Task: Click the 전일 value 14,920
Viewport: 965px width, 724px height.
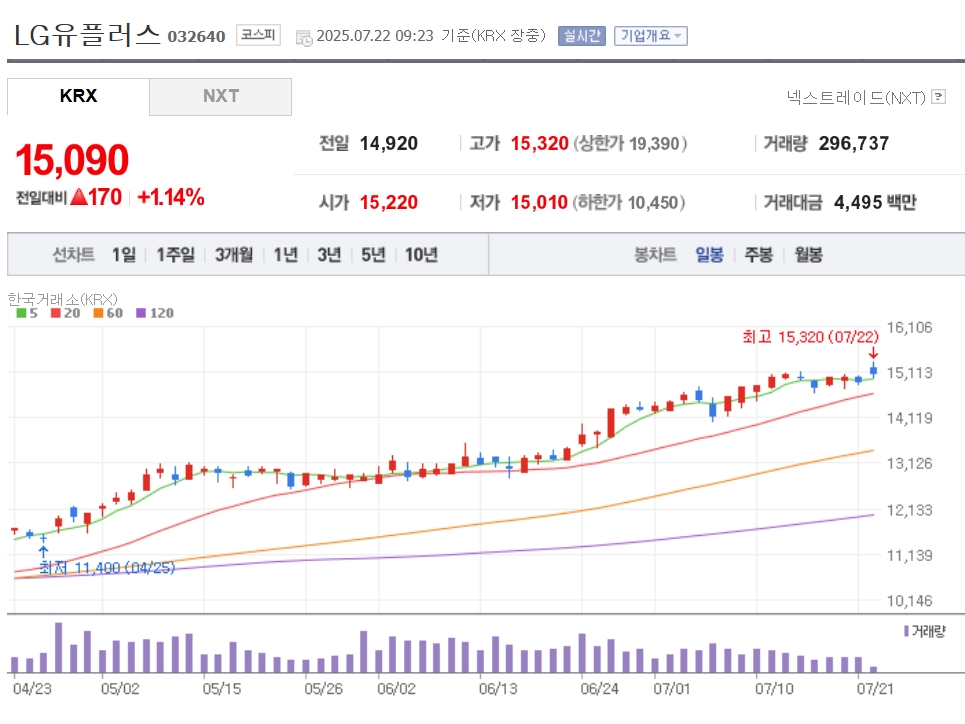Action: pos(388,143)
